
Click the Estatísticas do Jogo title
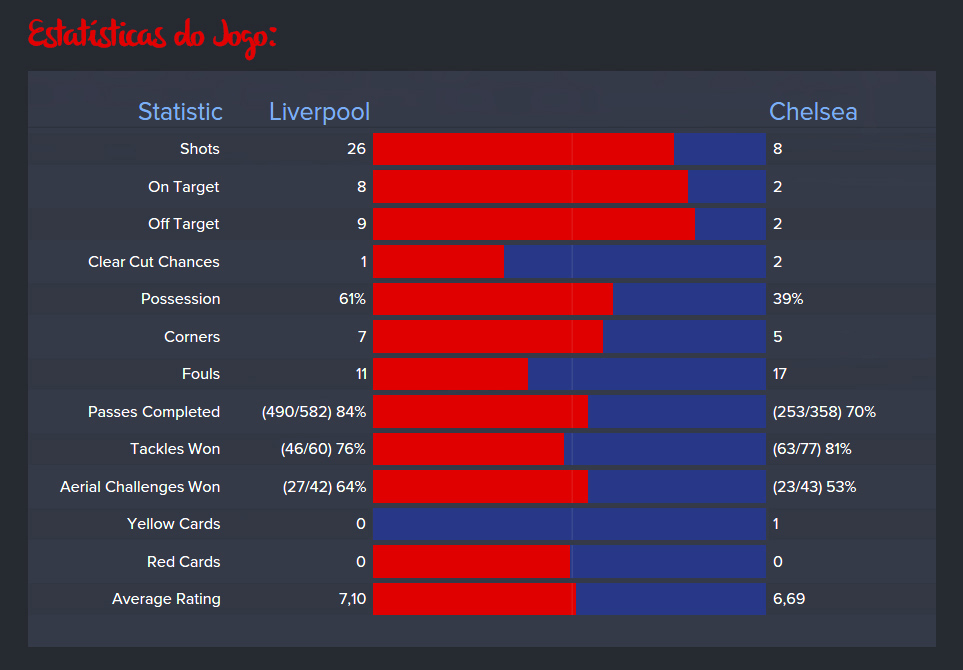152,35
